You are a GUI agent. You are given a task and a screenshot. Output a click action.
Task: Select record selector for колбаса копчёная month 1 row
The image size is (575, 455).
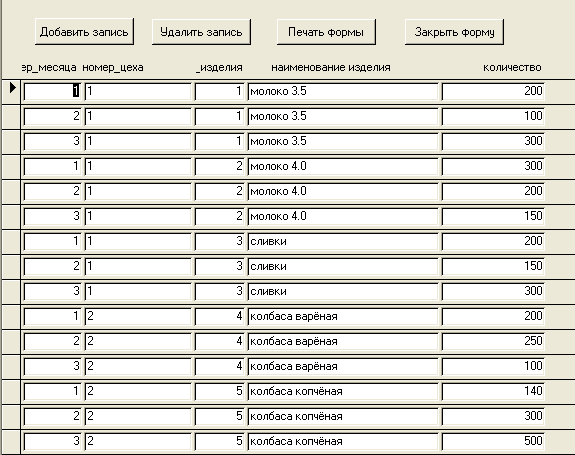tap(11, 392)
